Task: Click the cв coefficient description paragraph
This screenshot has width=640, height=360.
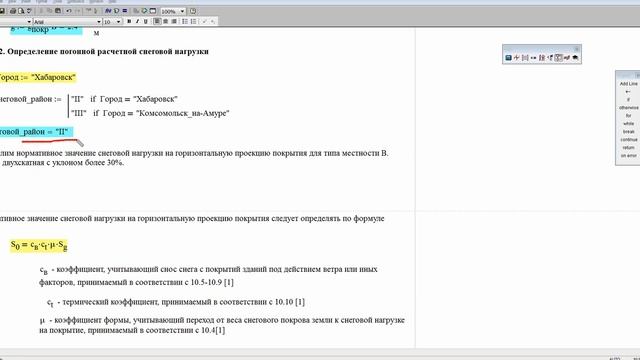Action: pyautogui.click(x=209, y=276)
